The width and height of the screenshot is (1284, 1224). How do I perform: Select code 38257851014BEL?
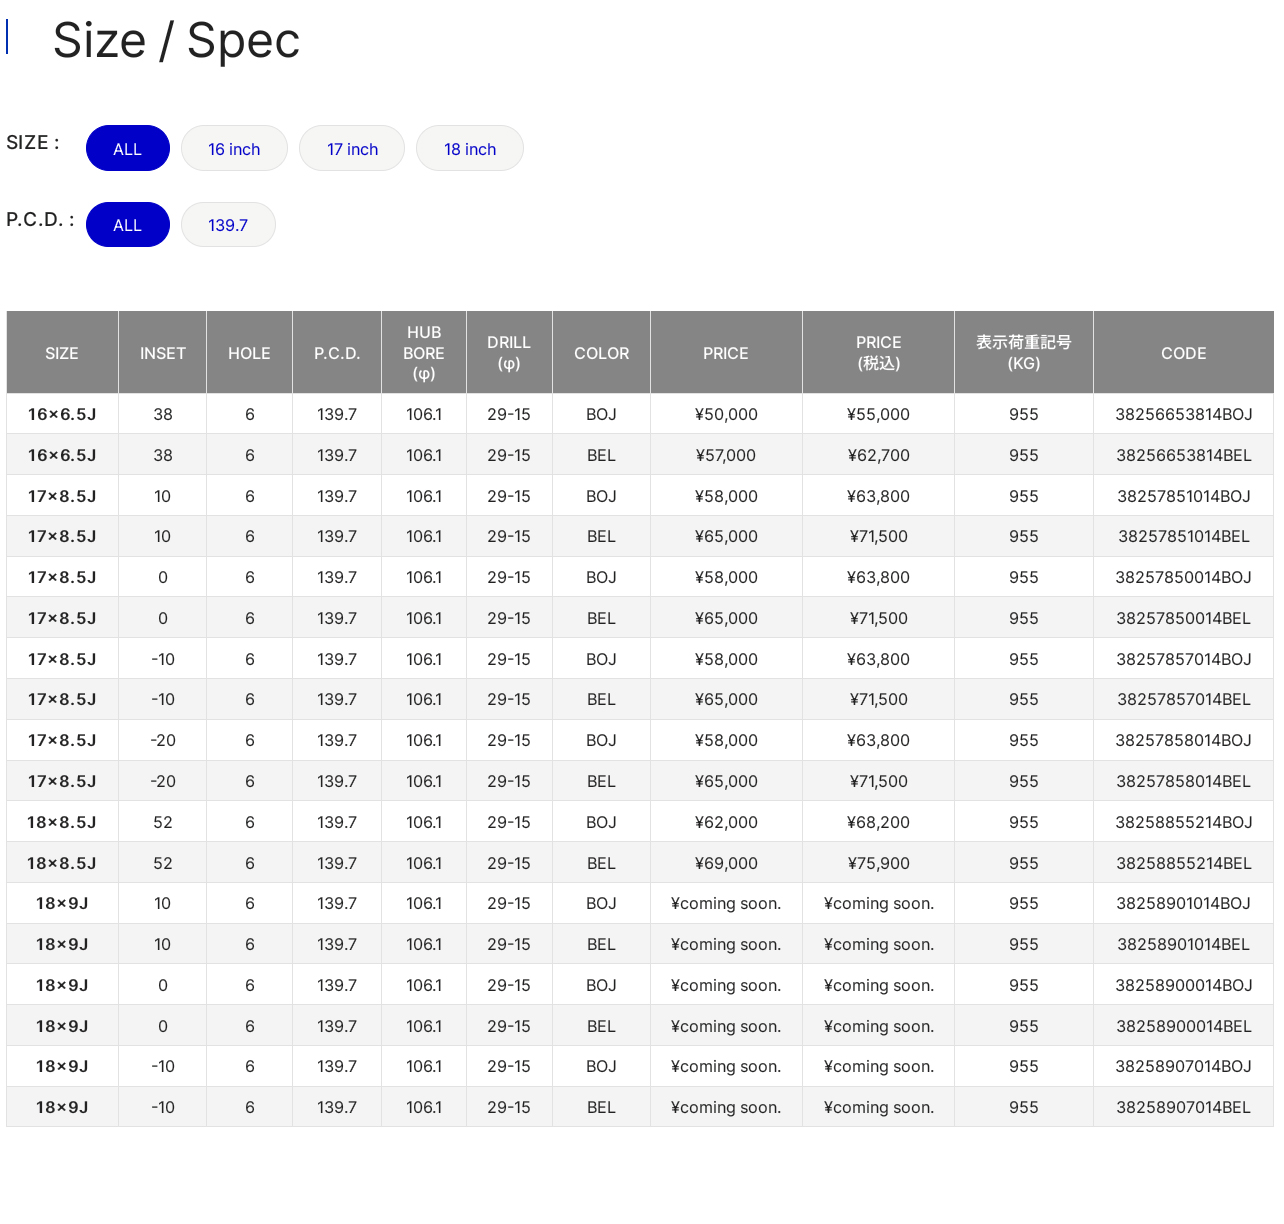(1184, 536)
